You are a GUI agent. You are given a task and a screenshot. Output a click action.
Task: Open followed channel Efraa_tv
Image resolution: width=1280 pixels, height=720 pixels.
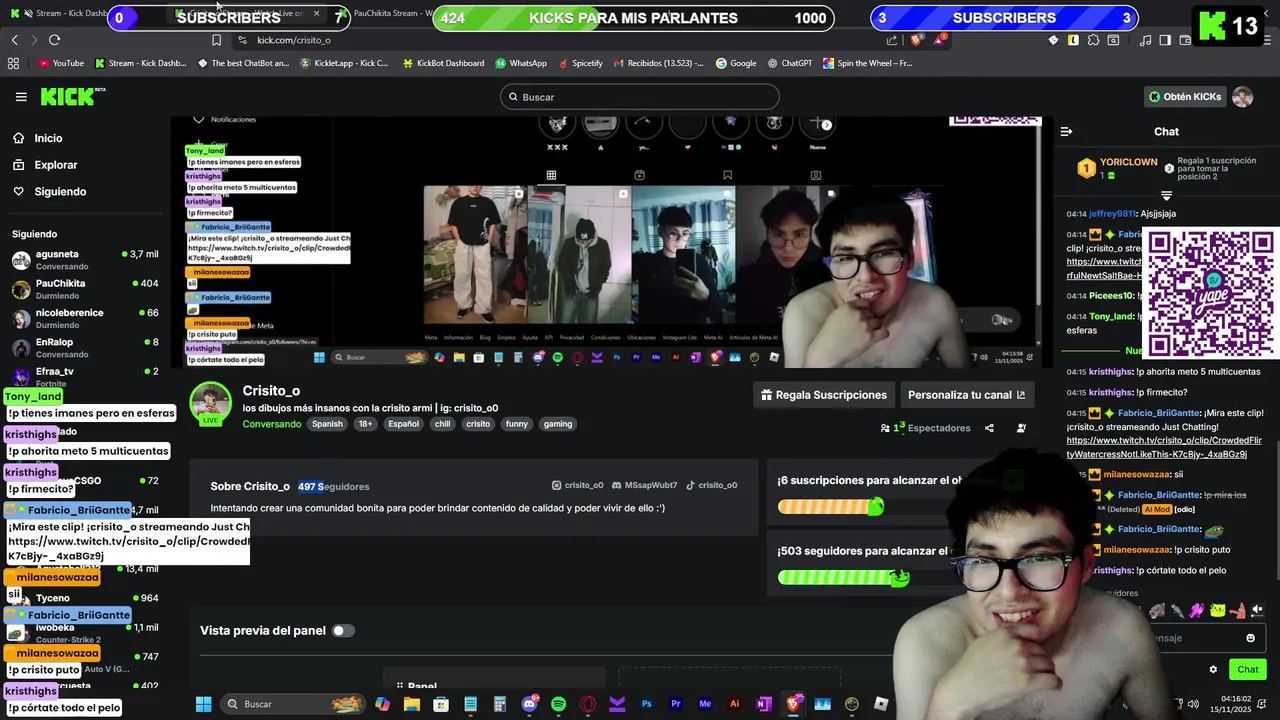pos(85,376)
